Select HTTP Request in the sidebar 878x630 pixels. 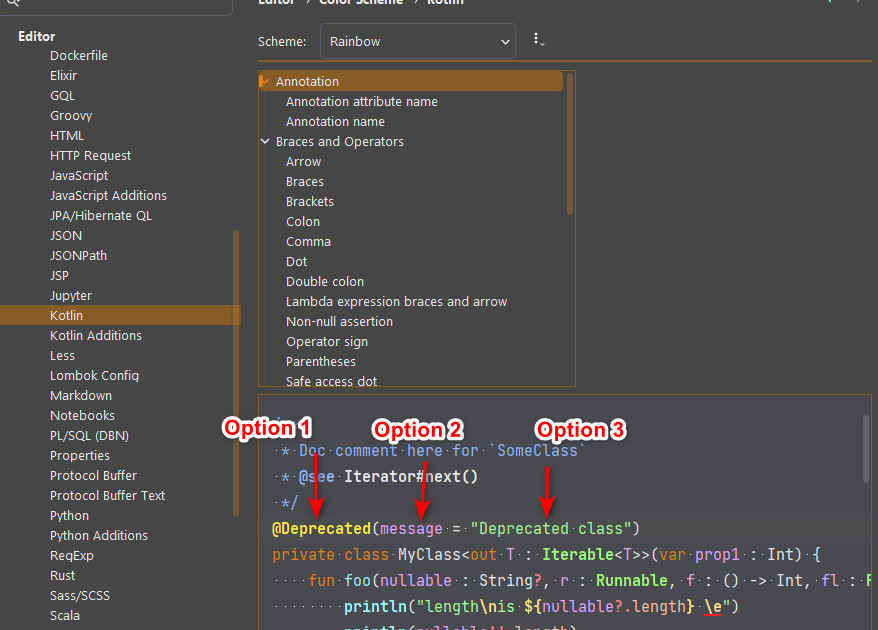(90, 155)
